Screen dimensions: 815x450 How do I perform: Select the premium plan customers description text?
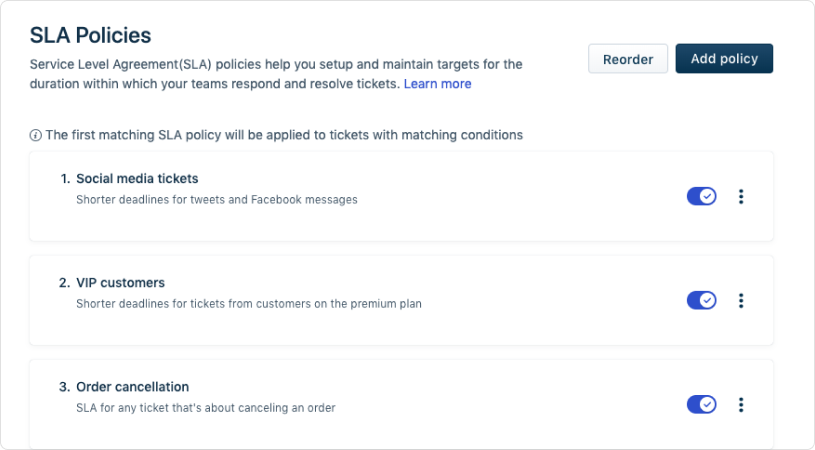[249, 303]
